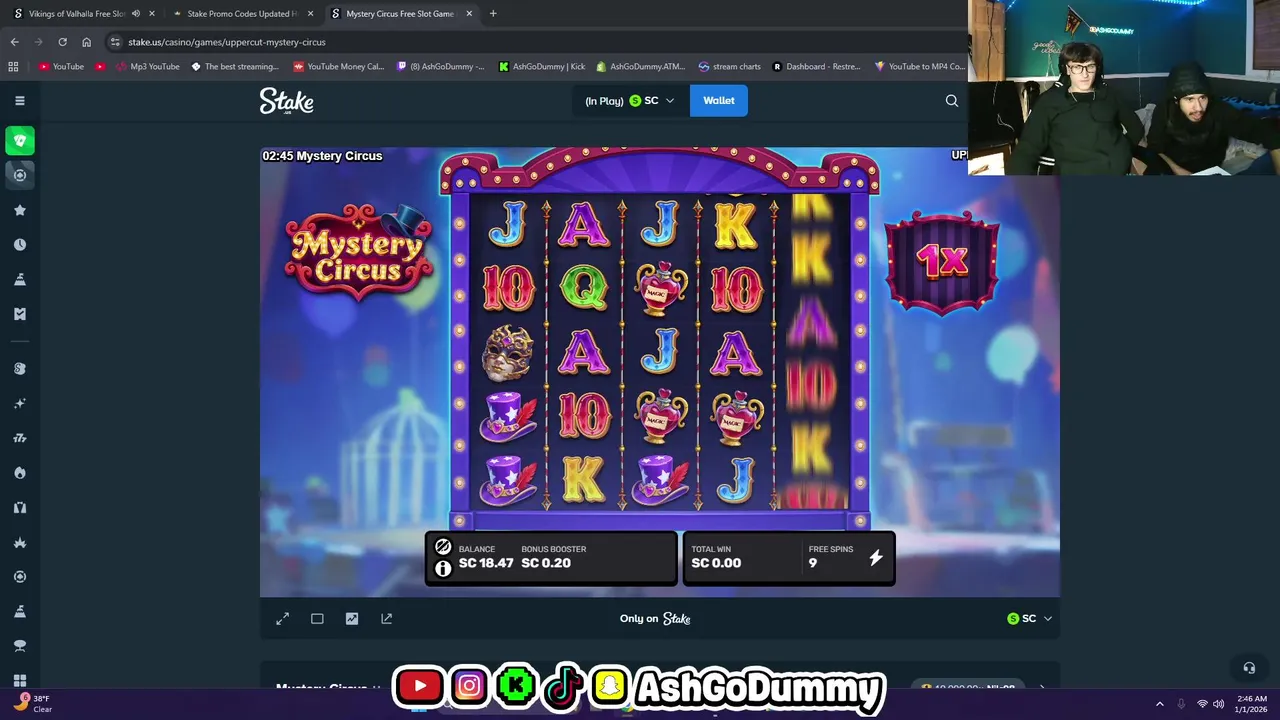Open the Chrome apps grid icon

pos(13,66)
